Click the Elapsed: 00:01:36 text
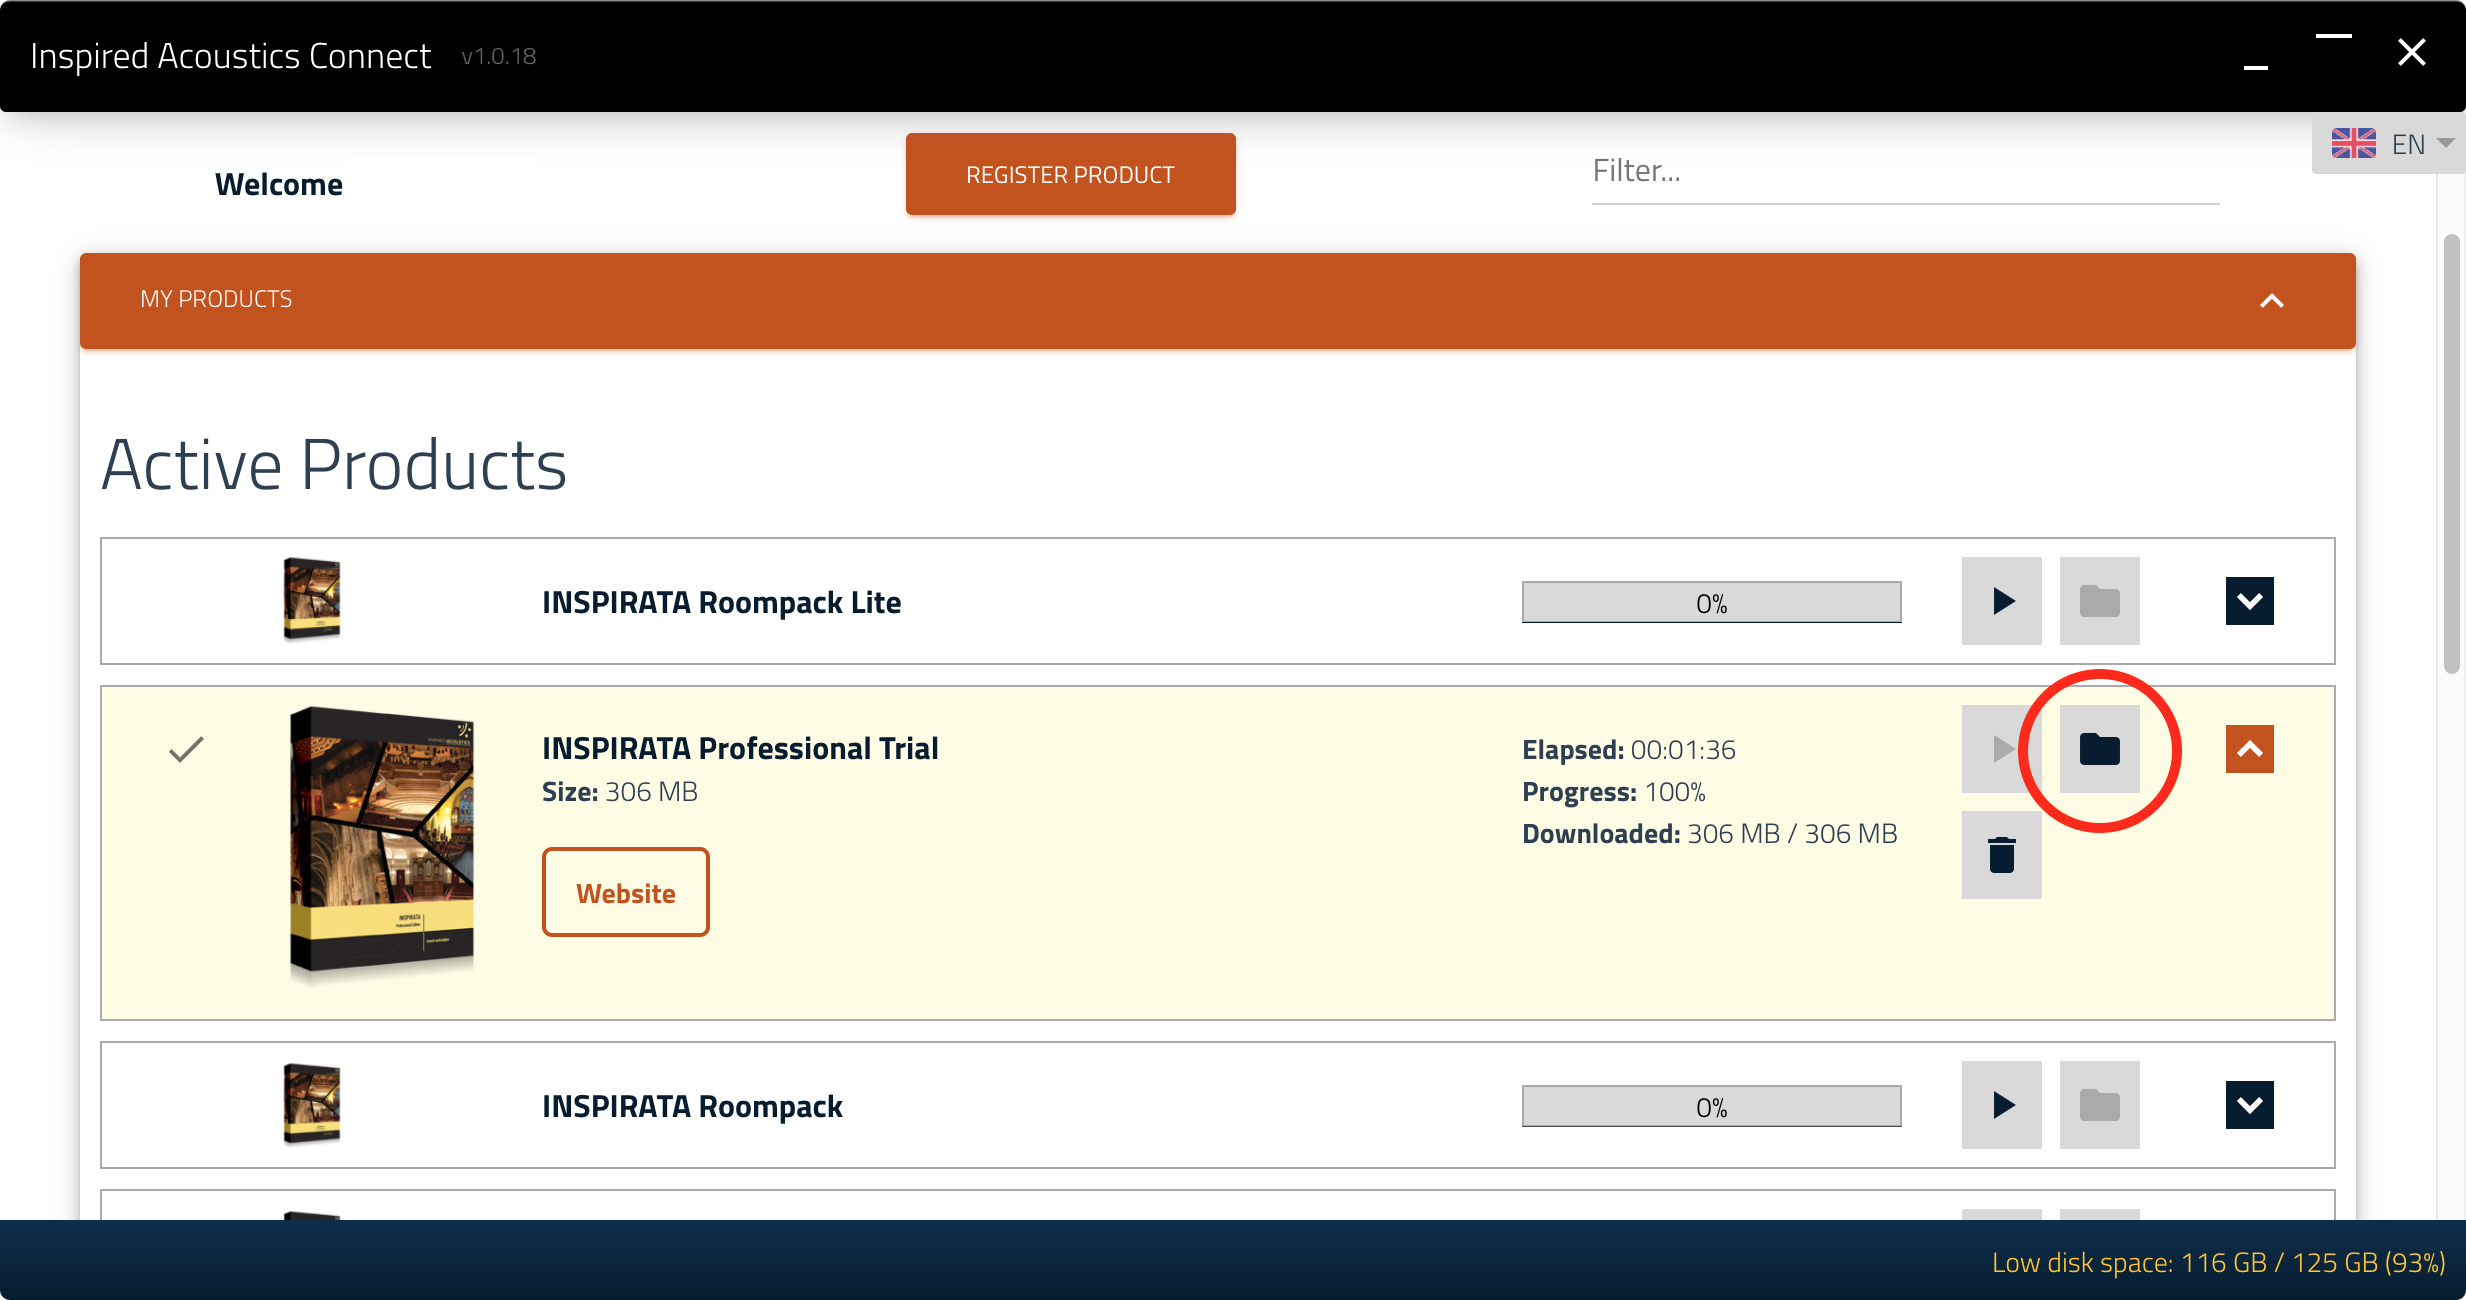Image resolution: width=2466 pixels, height=1300 pixels. coord(1629,749)
